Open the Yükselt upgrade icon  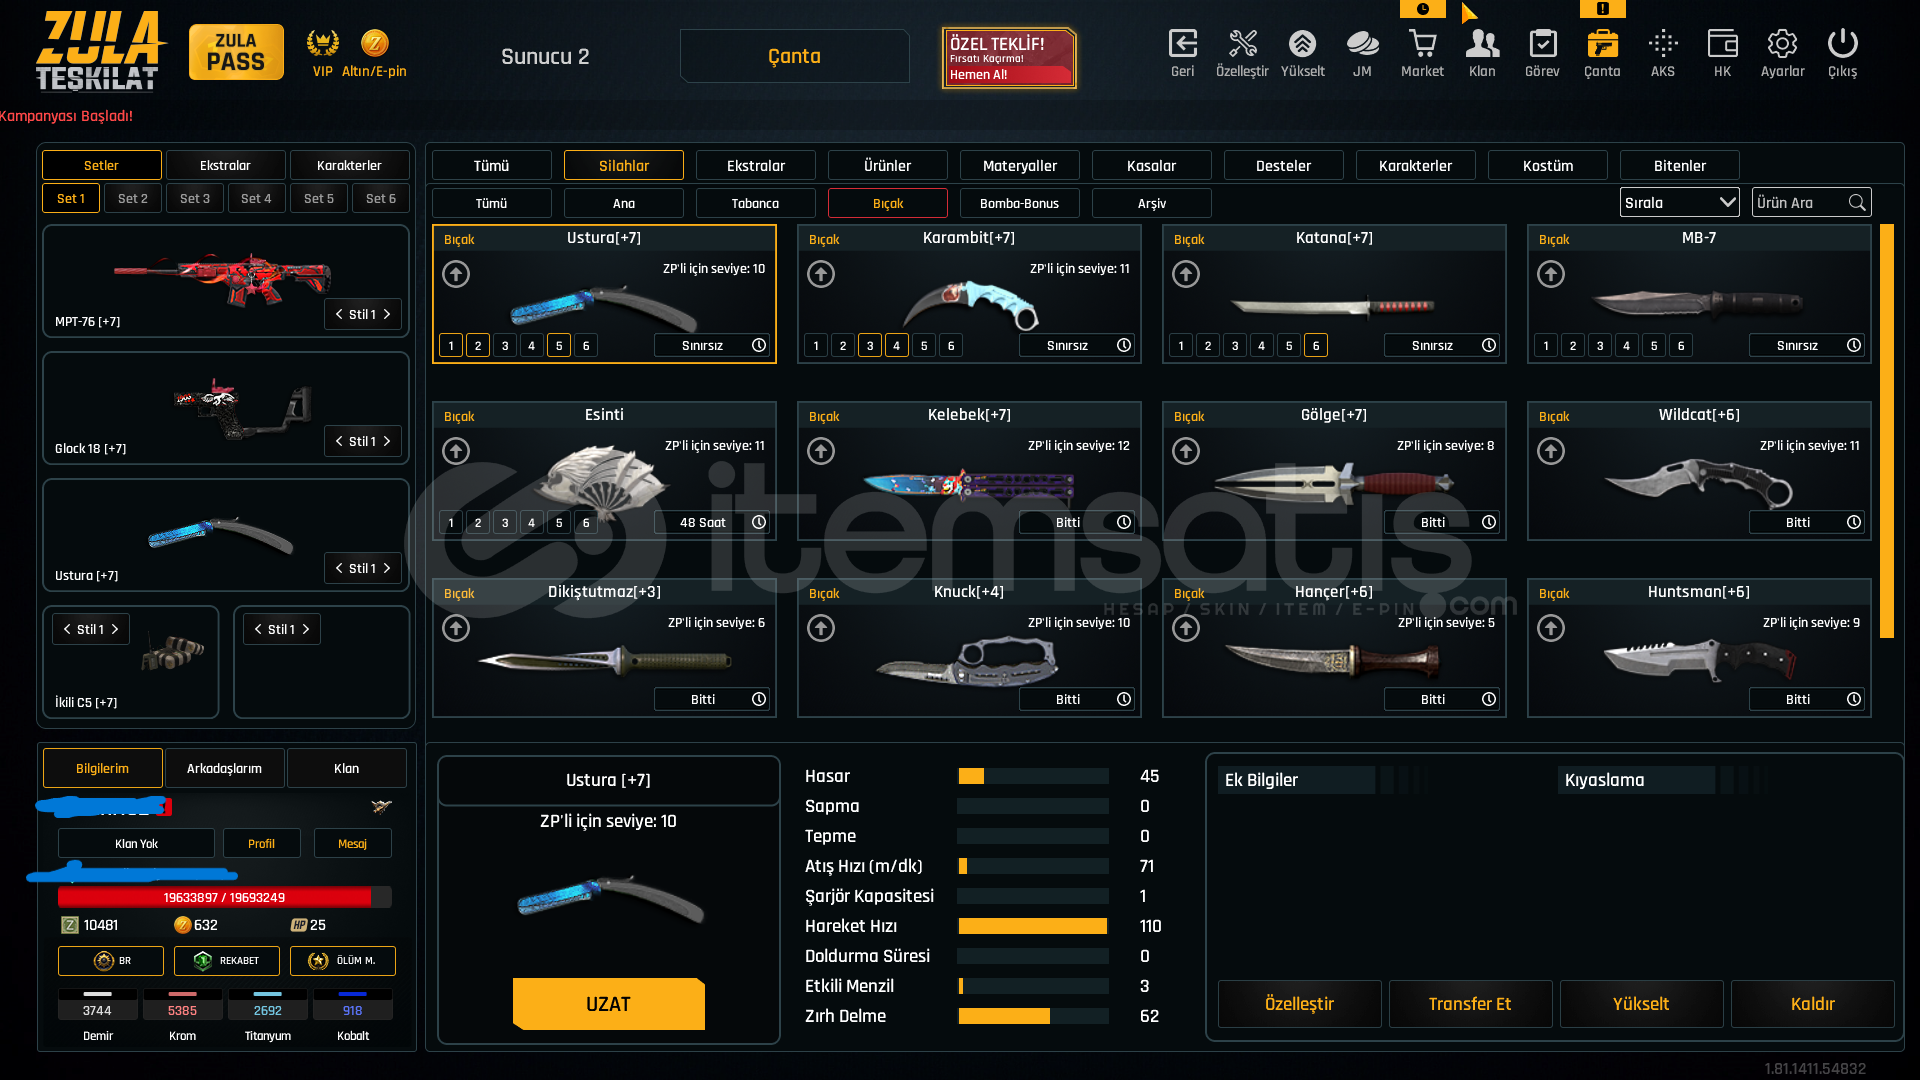1302,45
